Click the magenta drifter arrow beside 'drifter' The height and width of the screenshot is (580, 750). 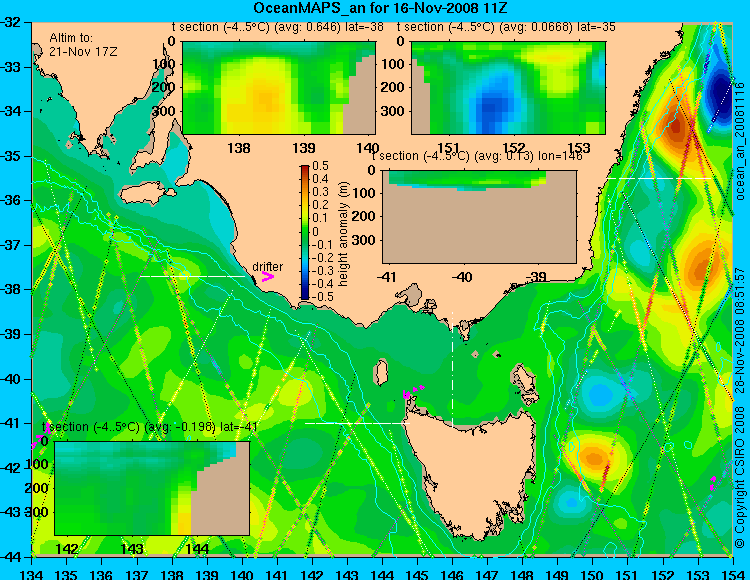(268, 276)
